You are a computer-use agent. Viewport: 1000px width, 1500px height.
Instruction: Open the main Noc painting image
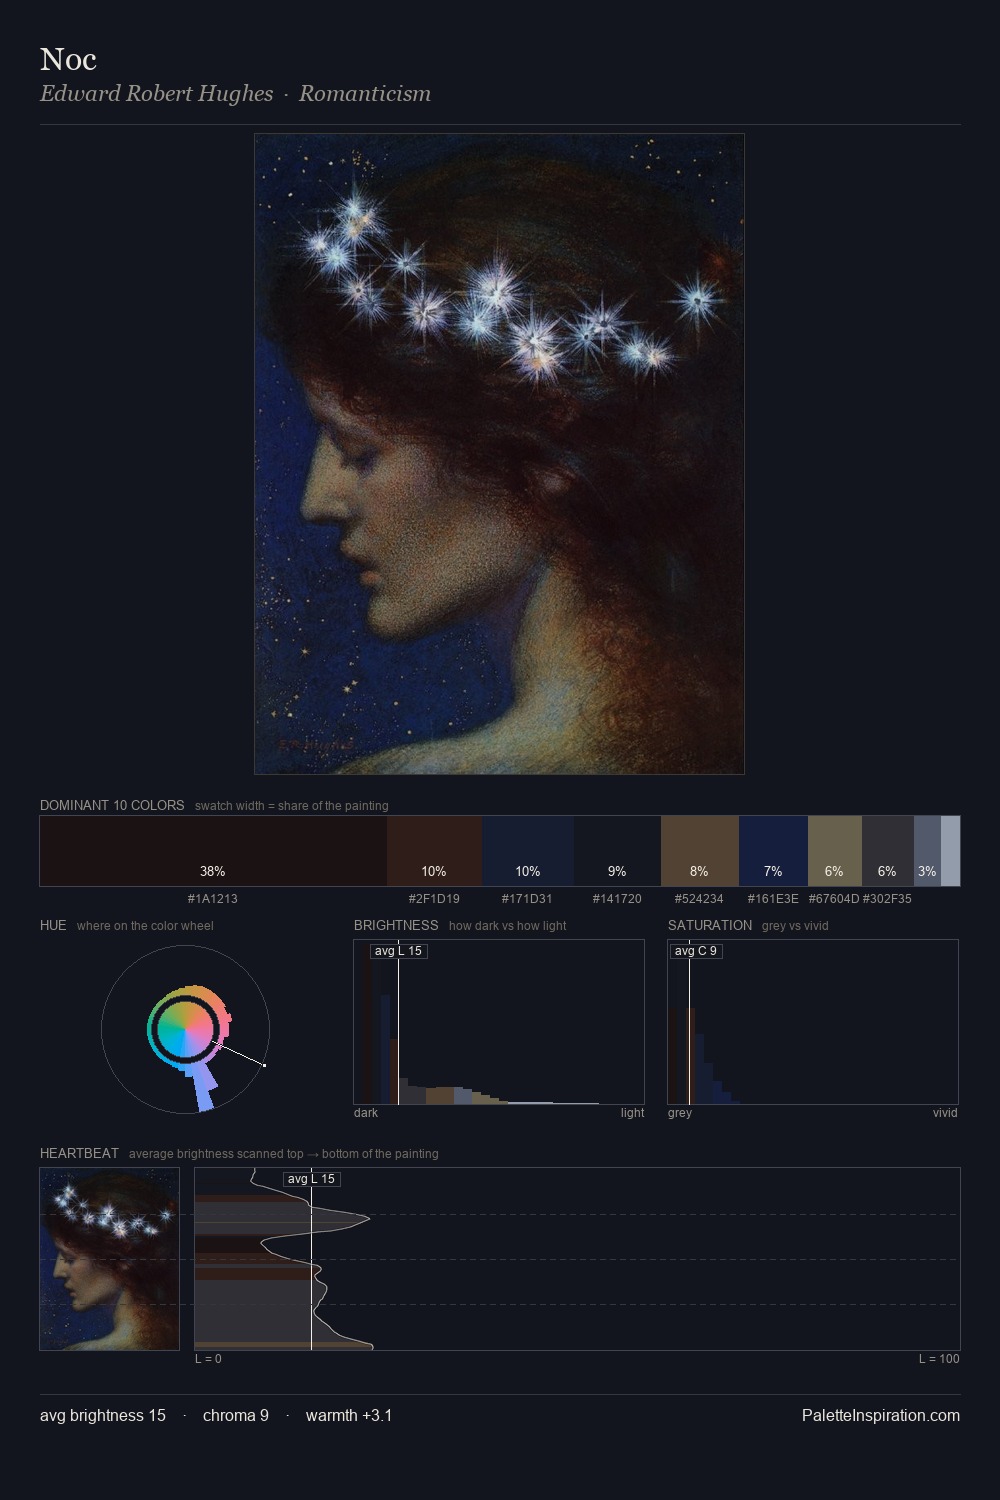tap(499, 454)
